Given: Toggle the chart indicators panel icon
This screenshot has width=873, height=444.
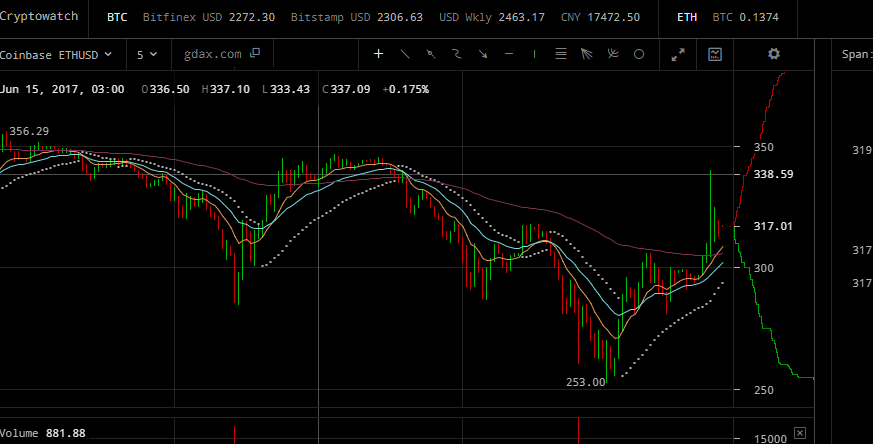Looking at the screenshot, I should pos(715,54).
